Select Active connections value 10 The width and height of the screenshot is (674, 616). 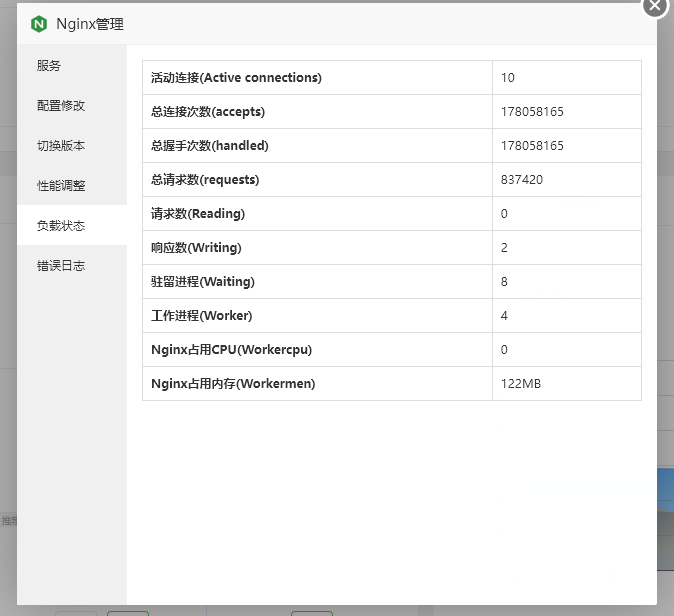(508, 78)
